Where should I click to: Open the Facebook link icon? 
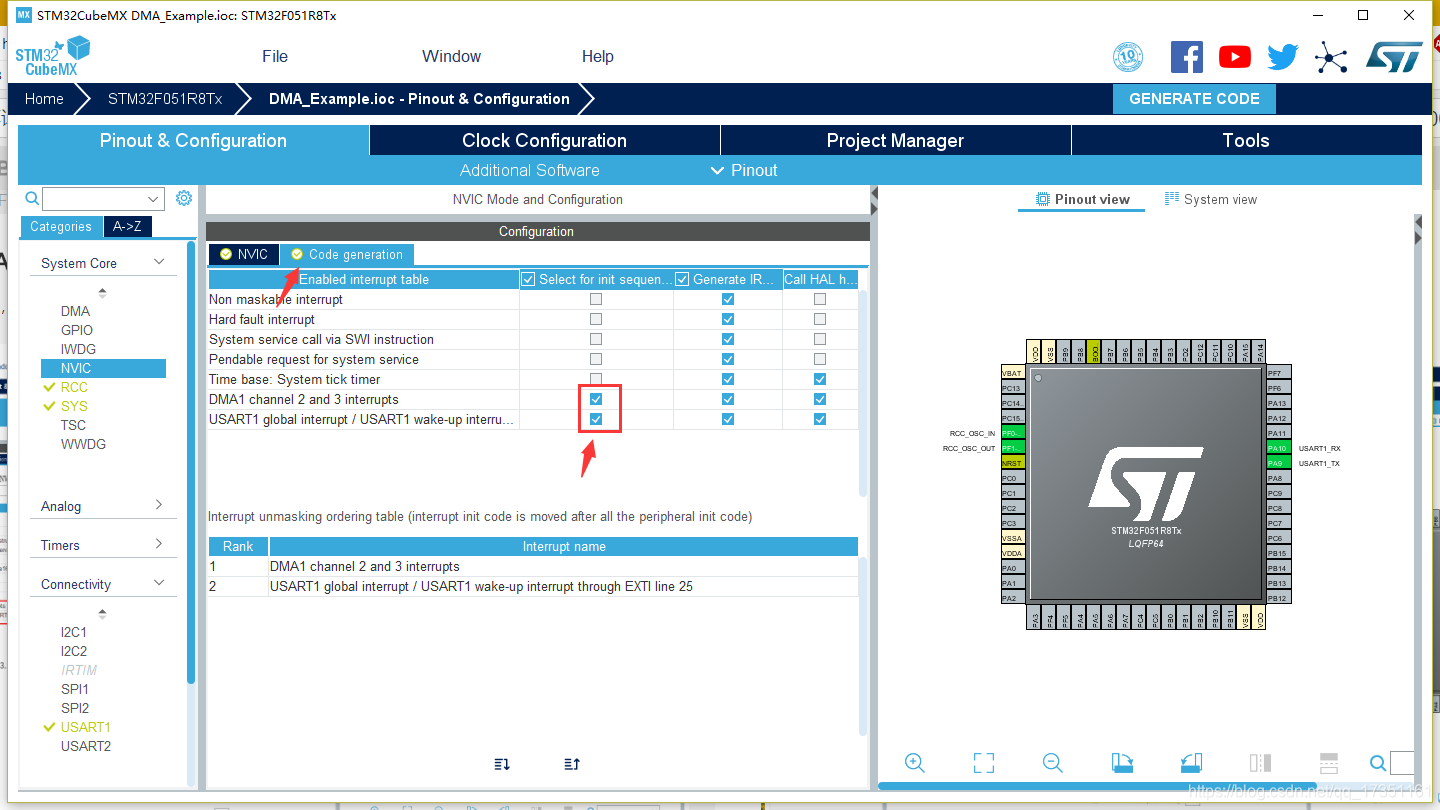pos(1186,57)
